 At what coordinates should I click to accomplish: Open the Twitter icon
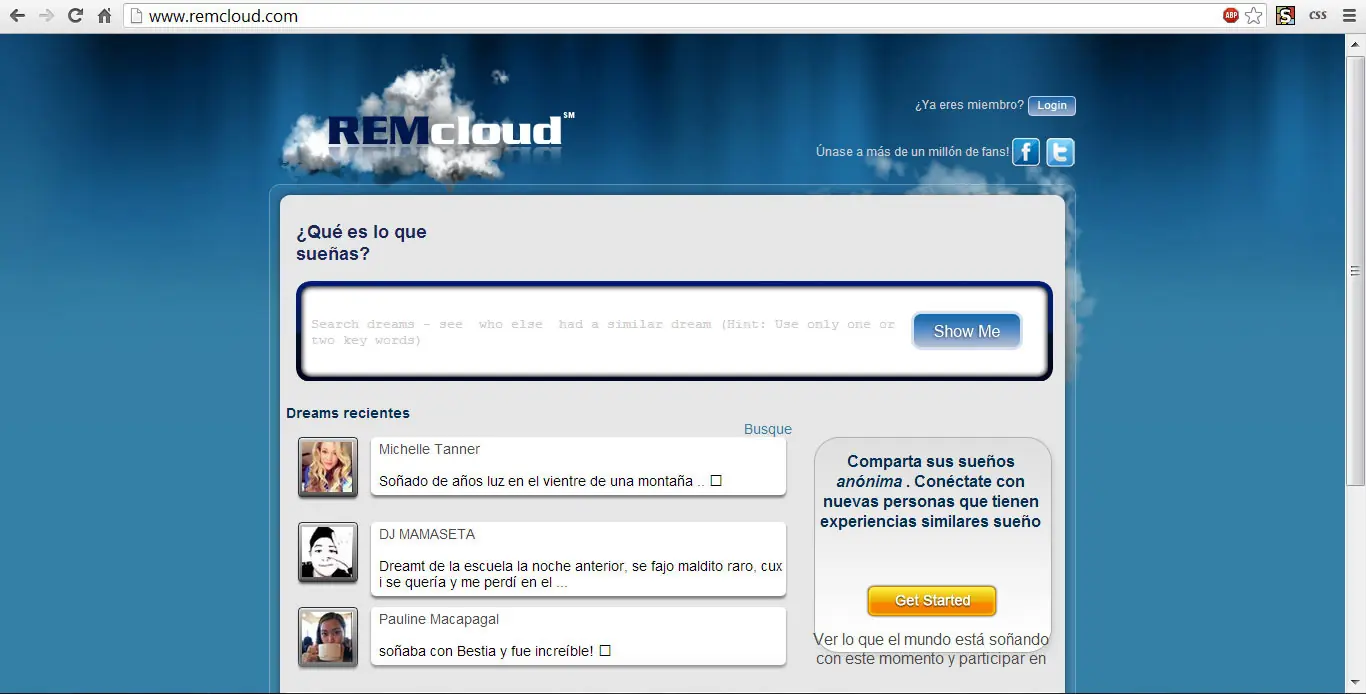click(1060, 152)
